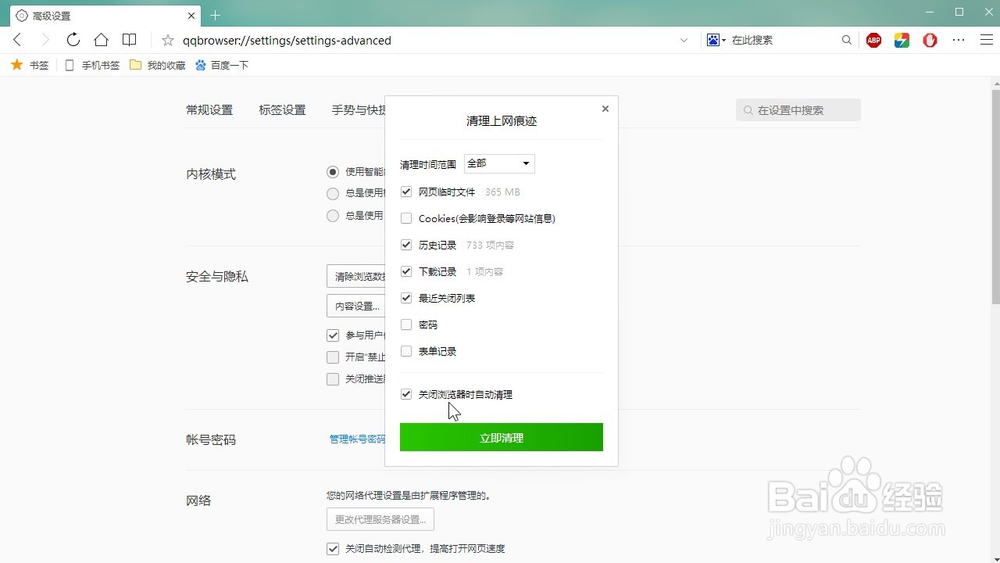This screenshot has width=1000, height=563.
Task: Check the 密码 checkbox
Action: (x=406, y=325)
